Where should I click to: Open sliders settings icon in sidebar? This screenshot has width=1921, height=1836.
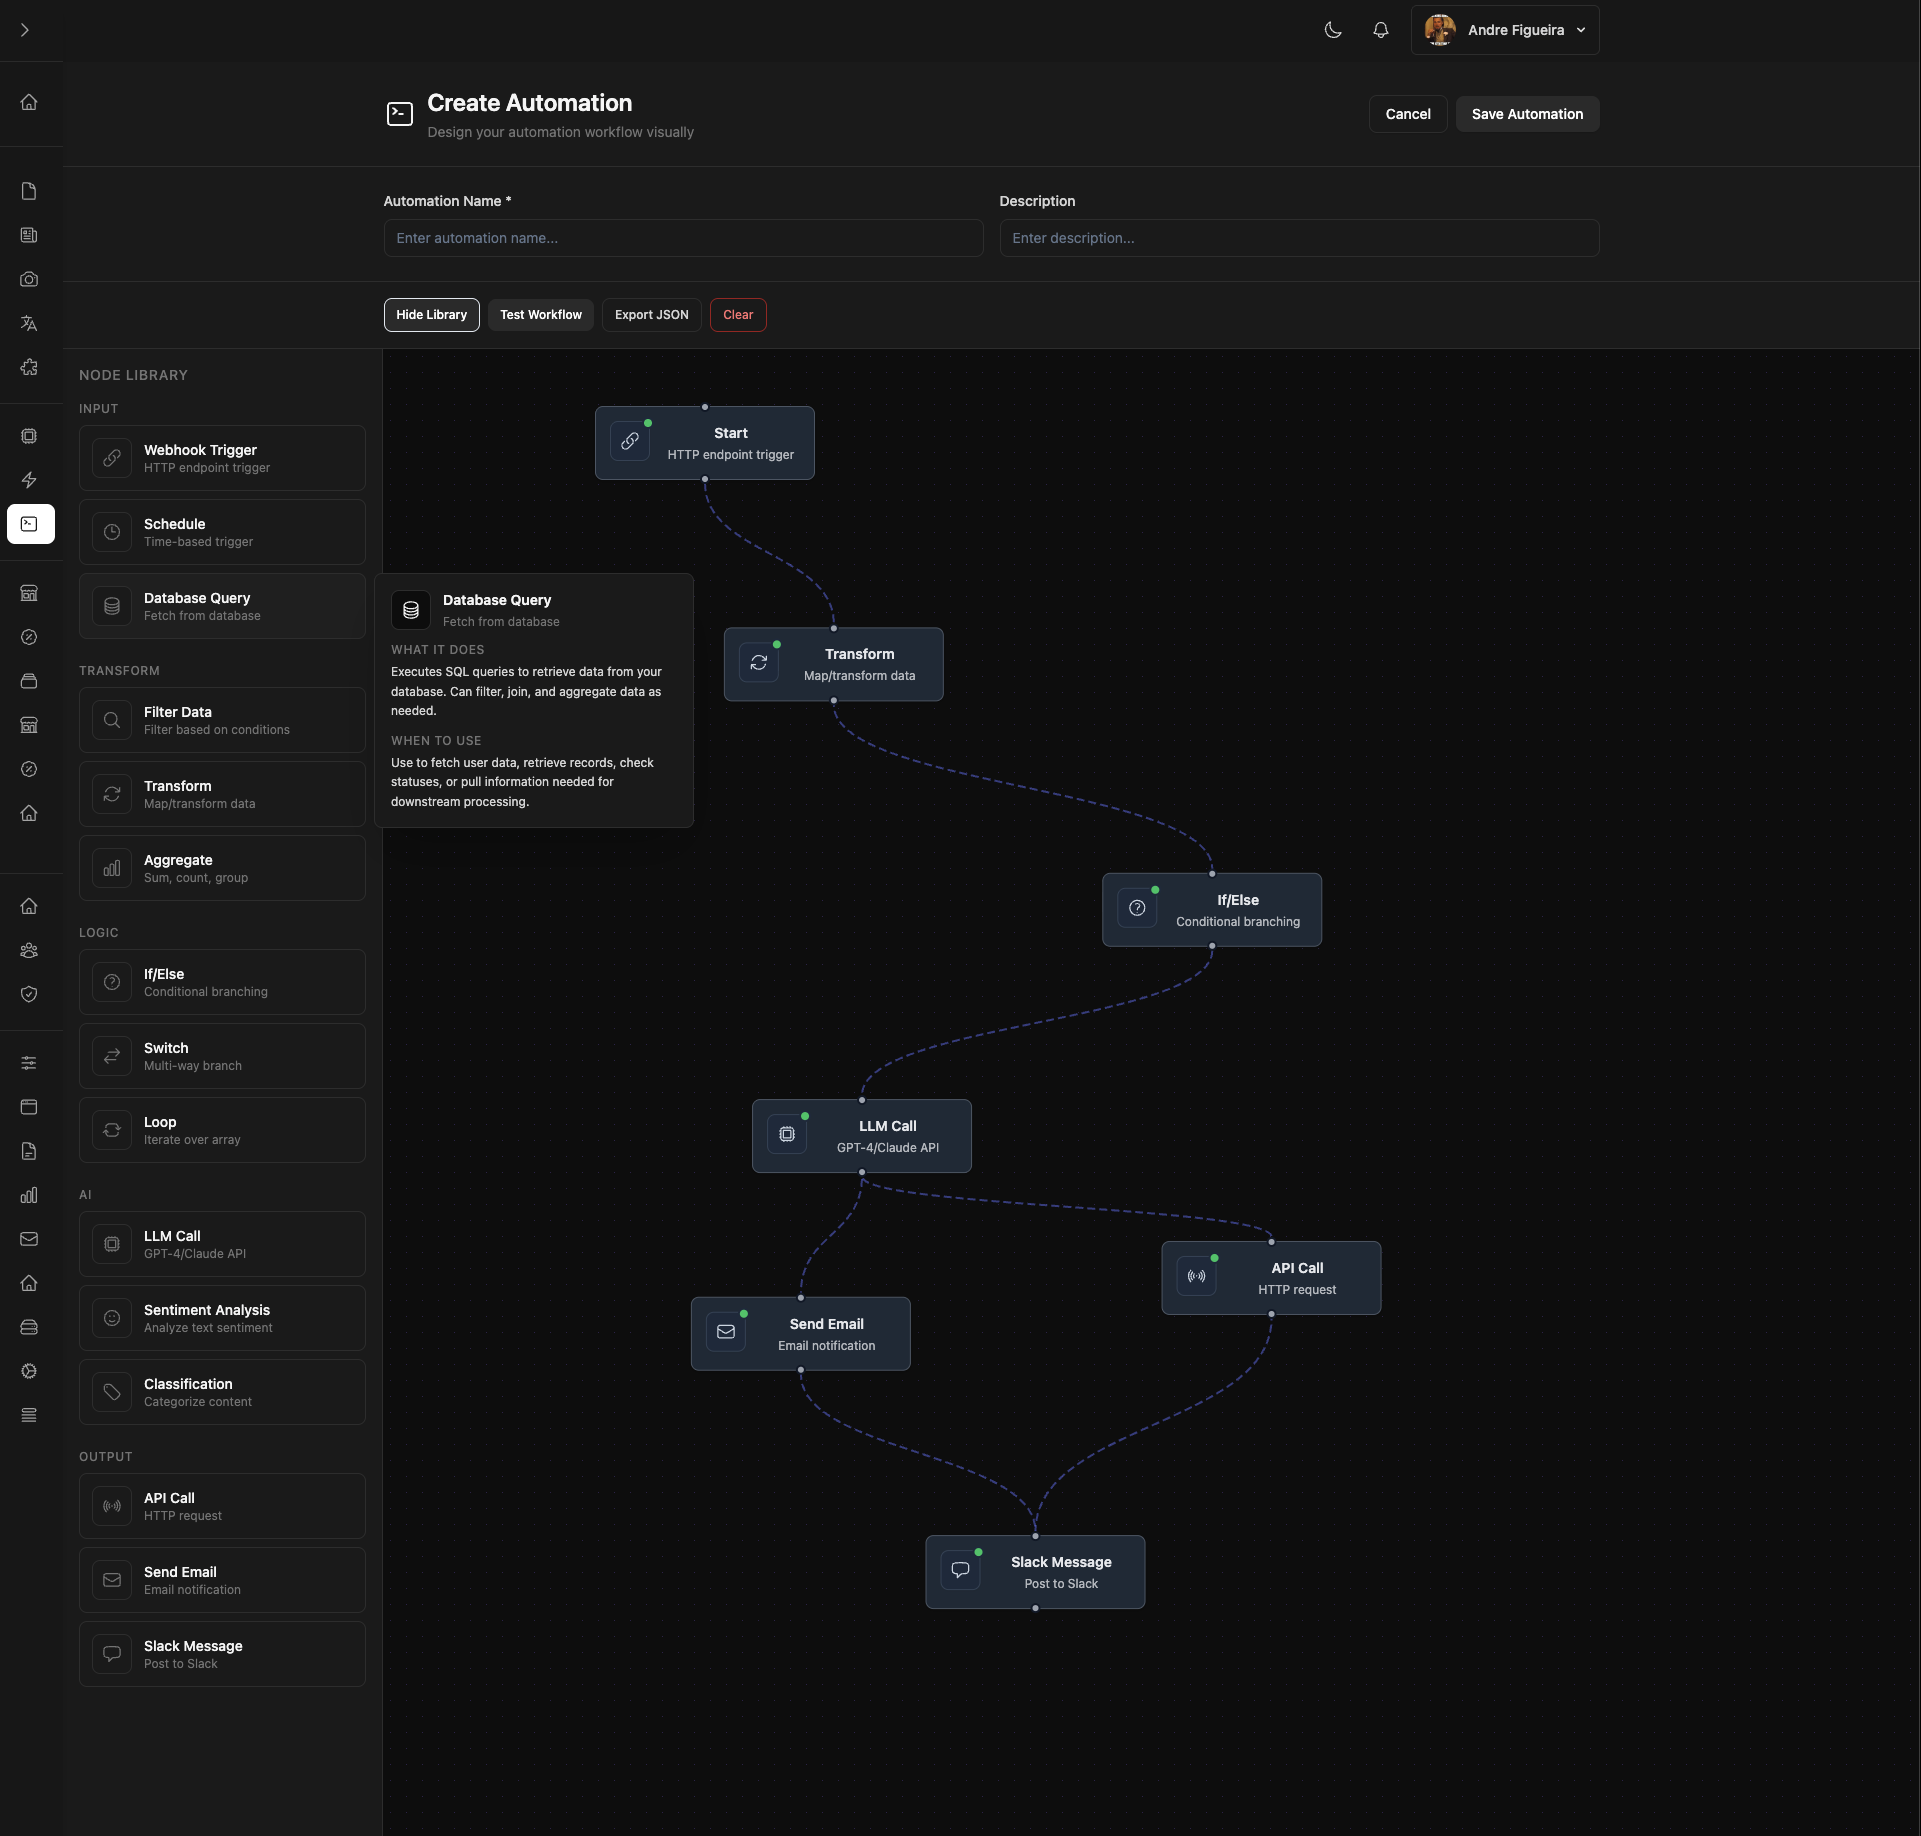(29, 1063)
